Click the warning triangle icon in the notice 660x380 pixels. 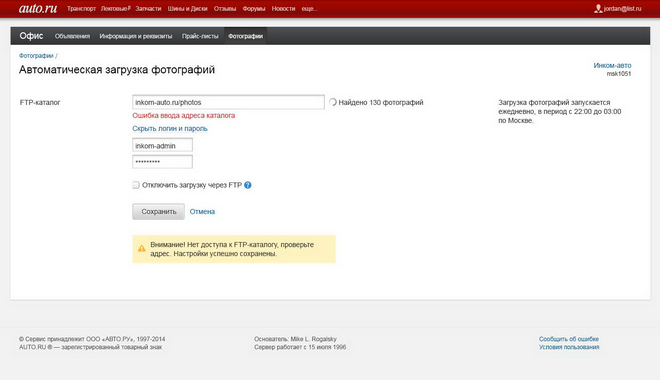tap(142, 249)
